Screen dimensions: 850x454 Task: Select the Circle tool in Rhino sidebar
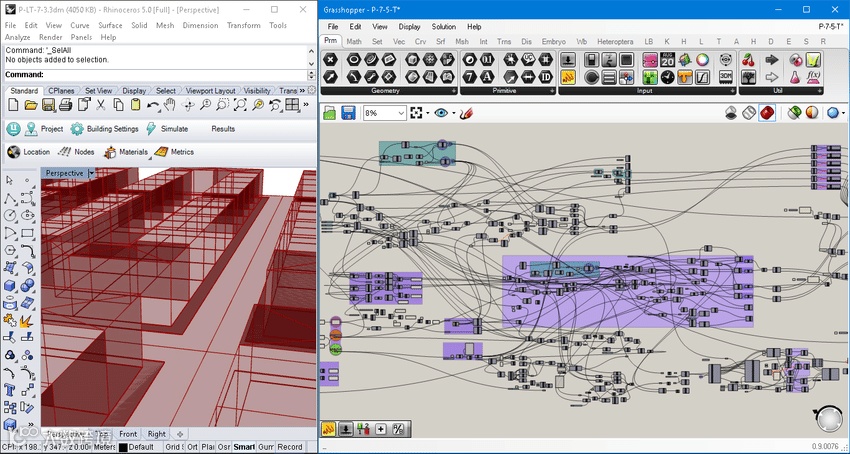tap(10, 216)
